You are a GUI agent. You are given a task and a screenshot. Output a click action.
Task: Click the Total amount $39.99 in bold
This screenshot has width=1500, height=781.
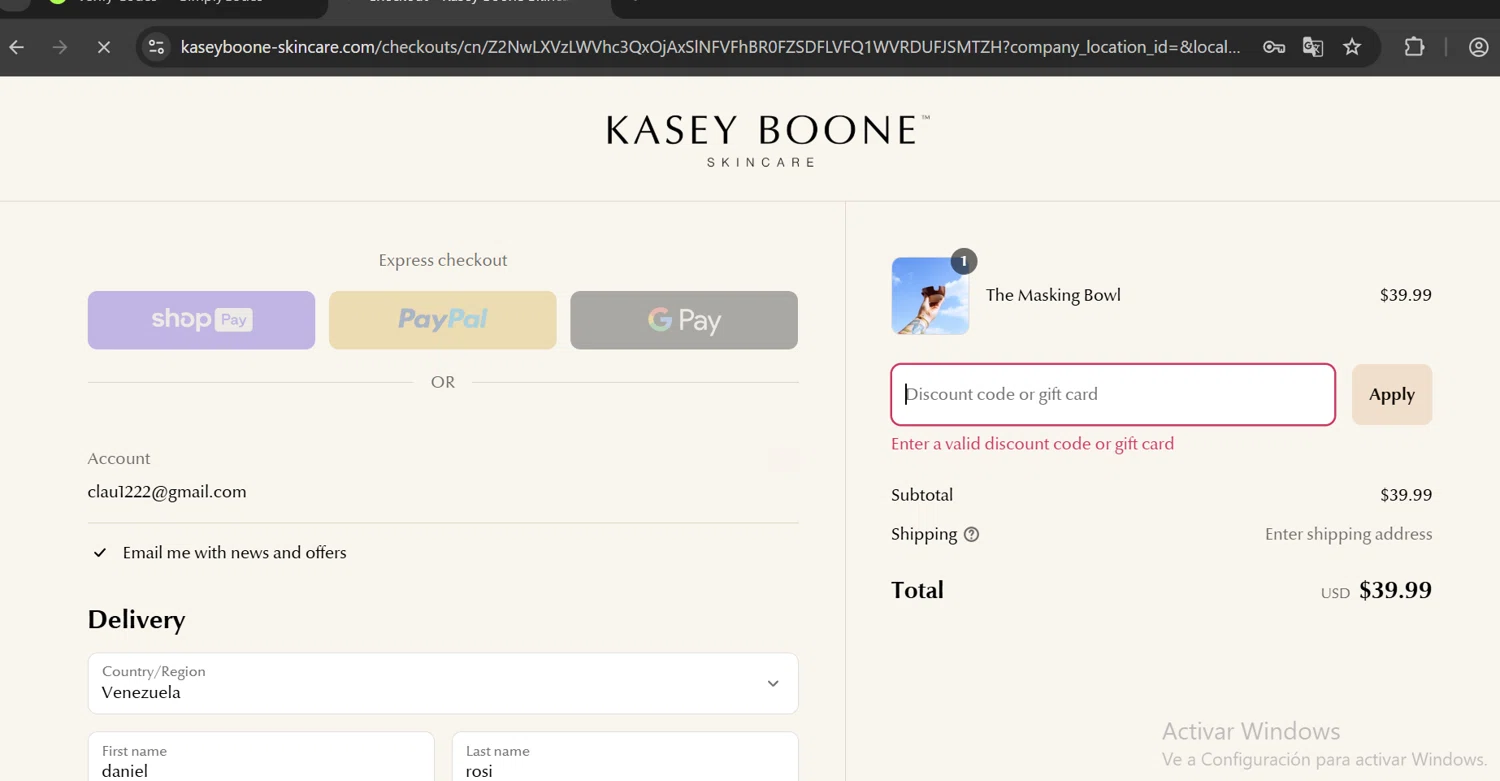1395,590
